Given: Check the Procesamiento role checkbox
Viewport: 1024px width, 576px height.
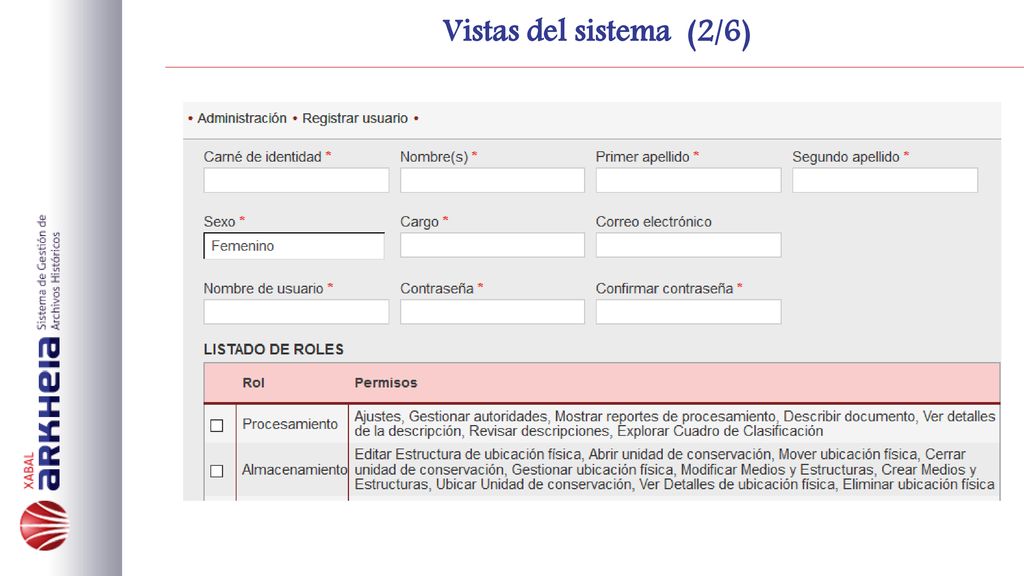Looking at the screenshot, I should (217, 425).
